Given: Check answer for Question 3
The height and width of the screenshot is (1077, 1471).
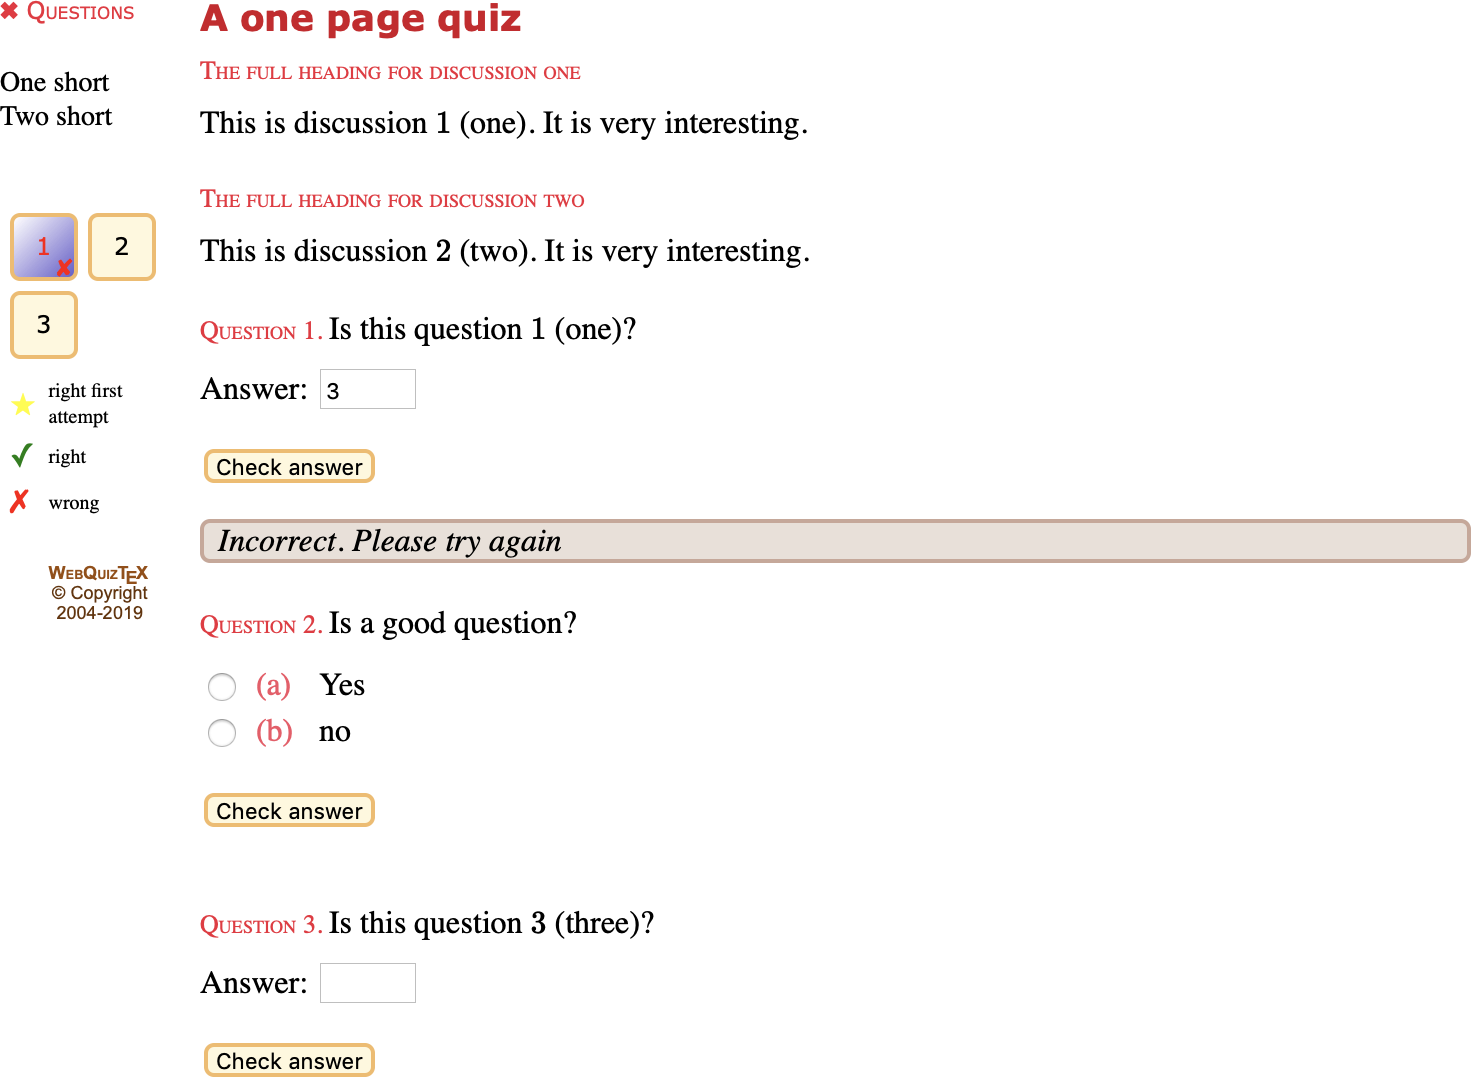Looking at the screenshot, I should click(x=289, y=1060).
